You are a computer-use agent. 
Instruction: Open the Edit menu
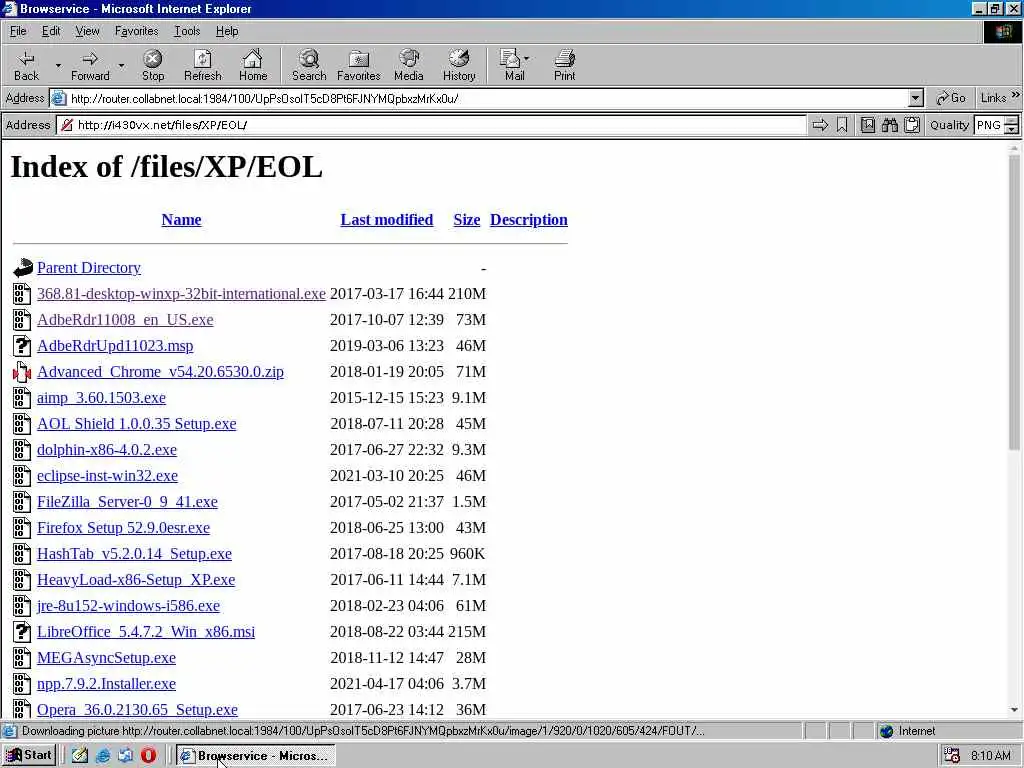[51, 31]
